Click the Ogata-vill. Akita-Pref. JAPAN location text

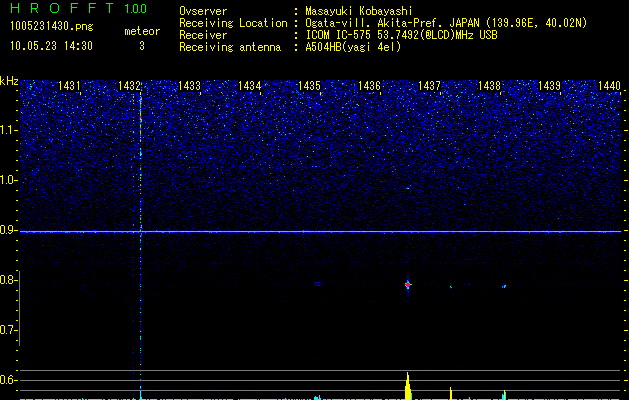point(446,23)
